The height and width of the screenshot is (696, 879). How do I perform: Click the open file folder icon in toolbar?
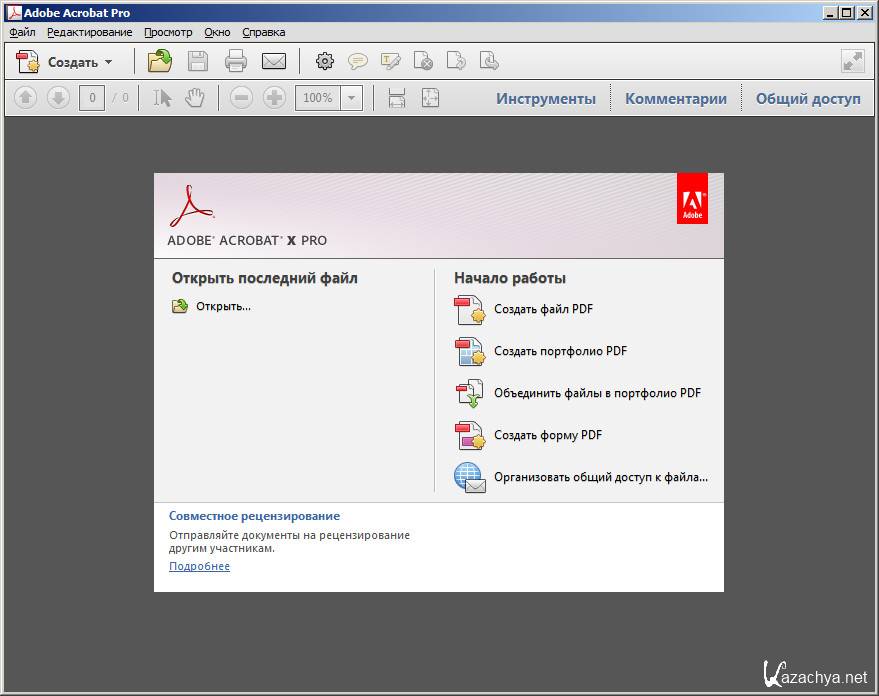click(159, 61)
